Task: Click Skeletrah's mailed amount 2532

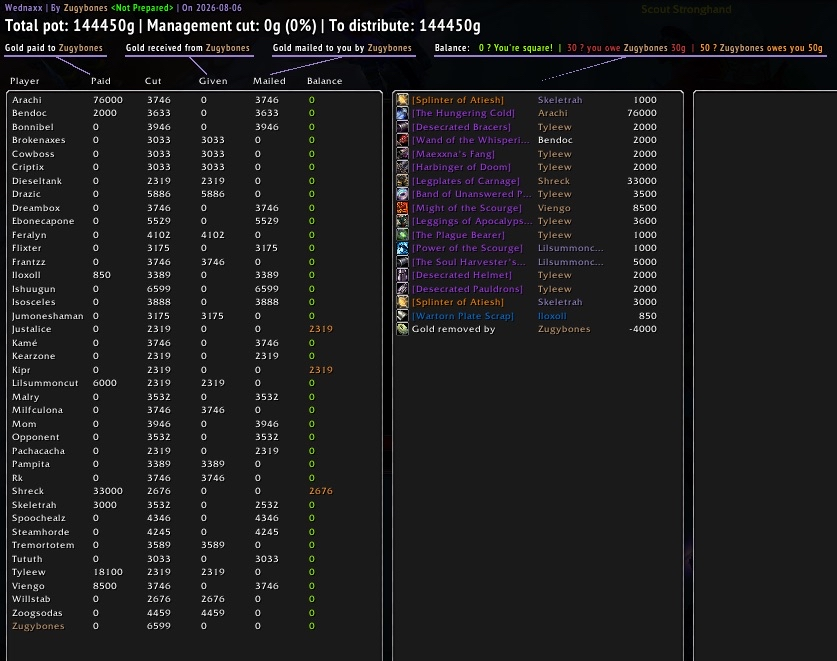Action: 266,505
